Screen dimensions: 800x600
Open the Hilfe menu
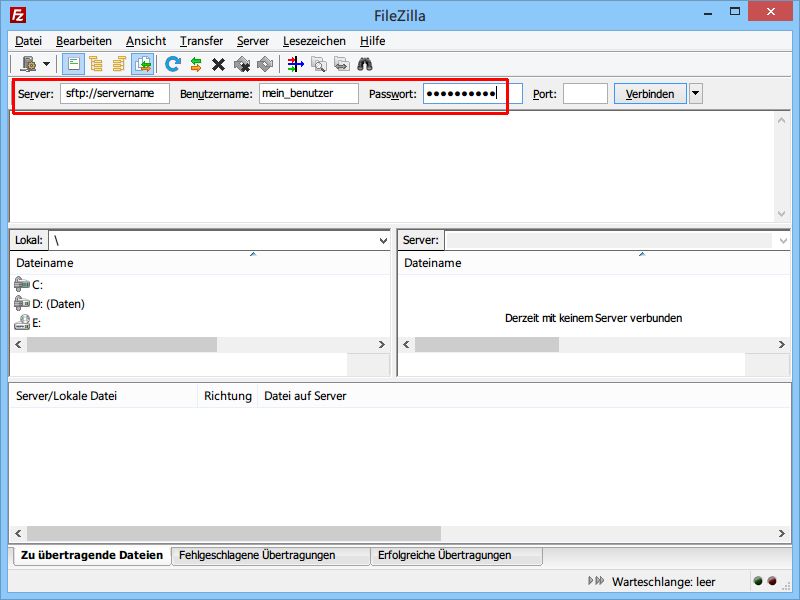[372, 41]
